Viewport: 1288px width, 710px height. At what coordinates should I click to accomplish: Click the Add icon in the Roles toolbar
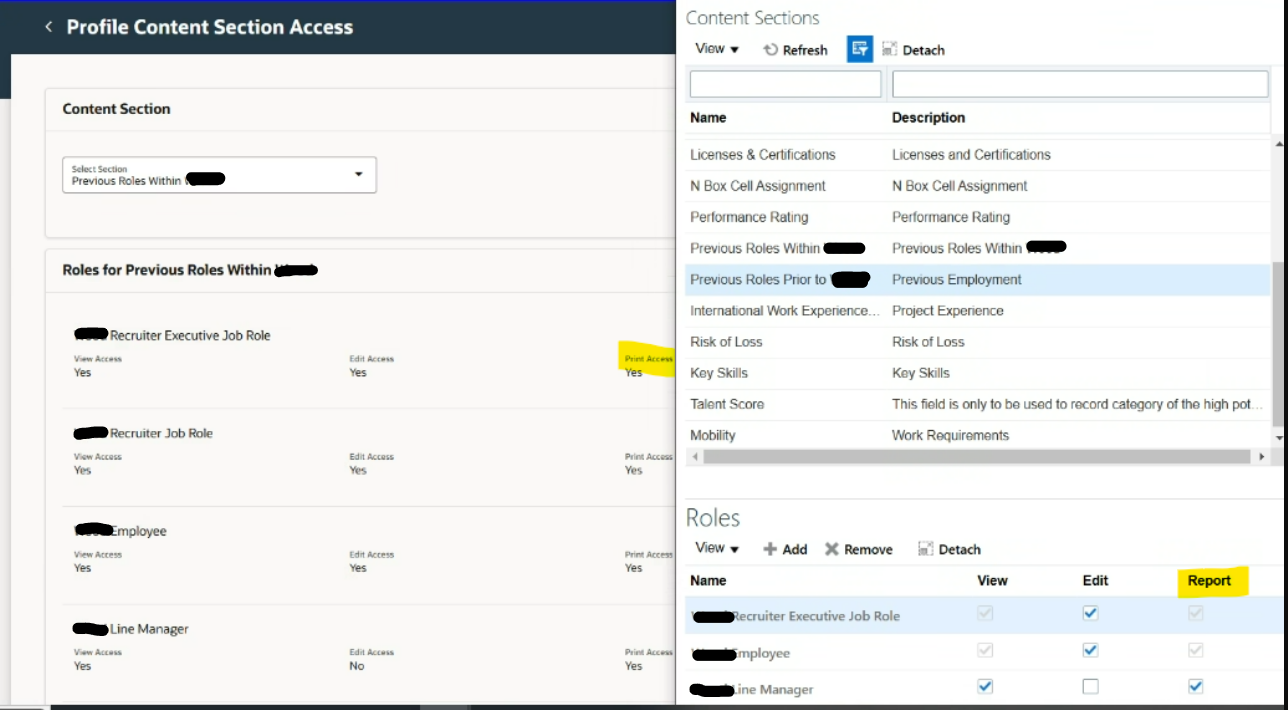point(785,548)
